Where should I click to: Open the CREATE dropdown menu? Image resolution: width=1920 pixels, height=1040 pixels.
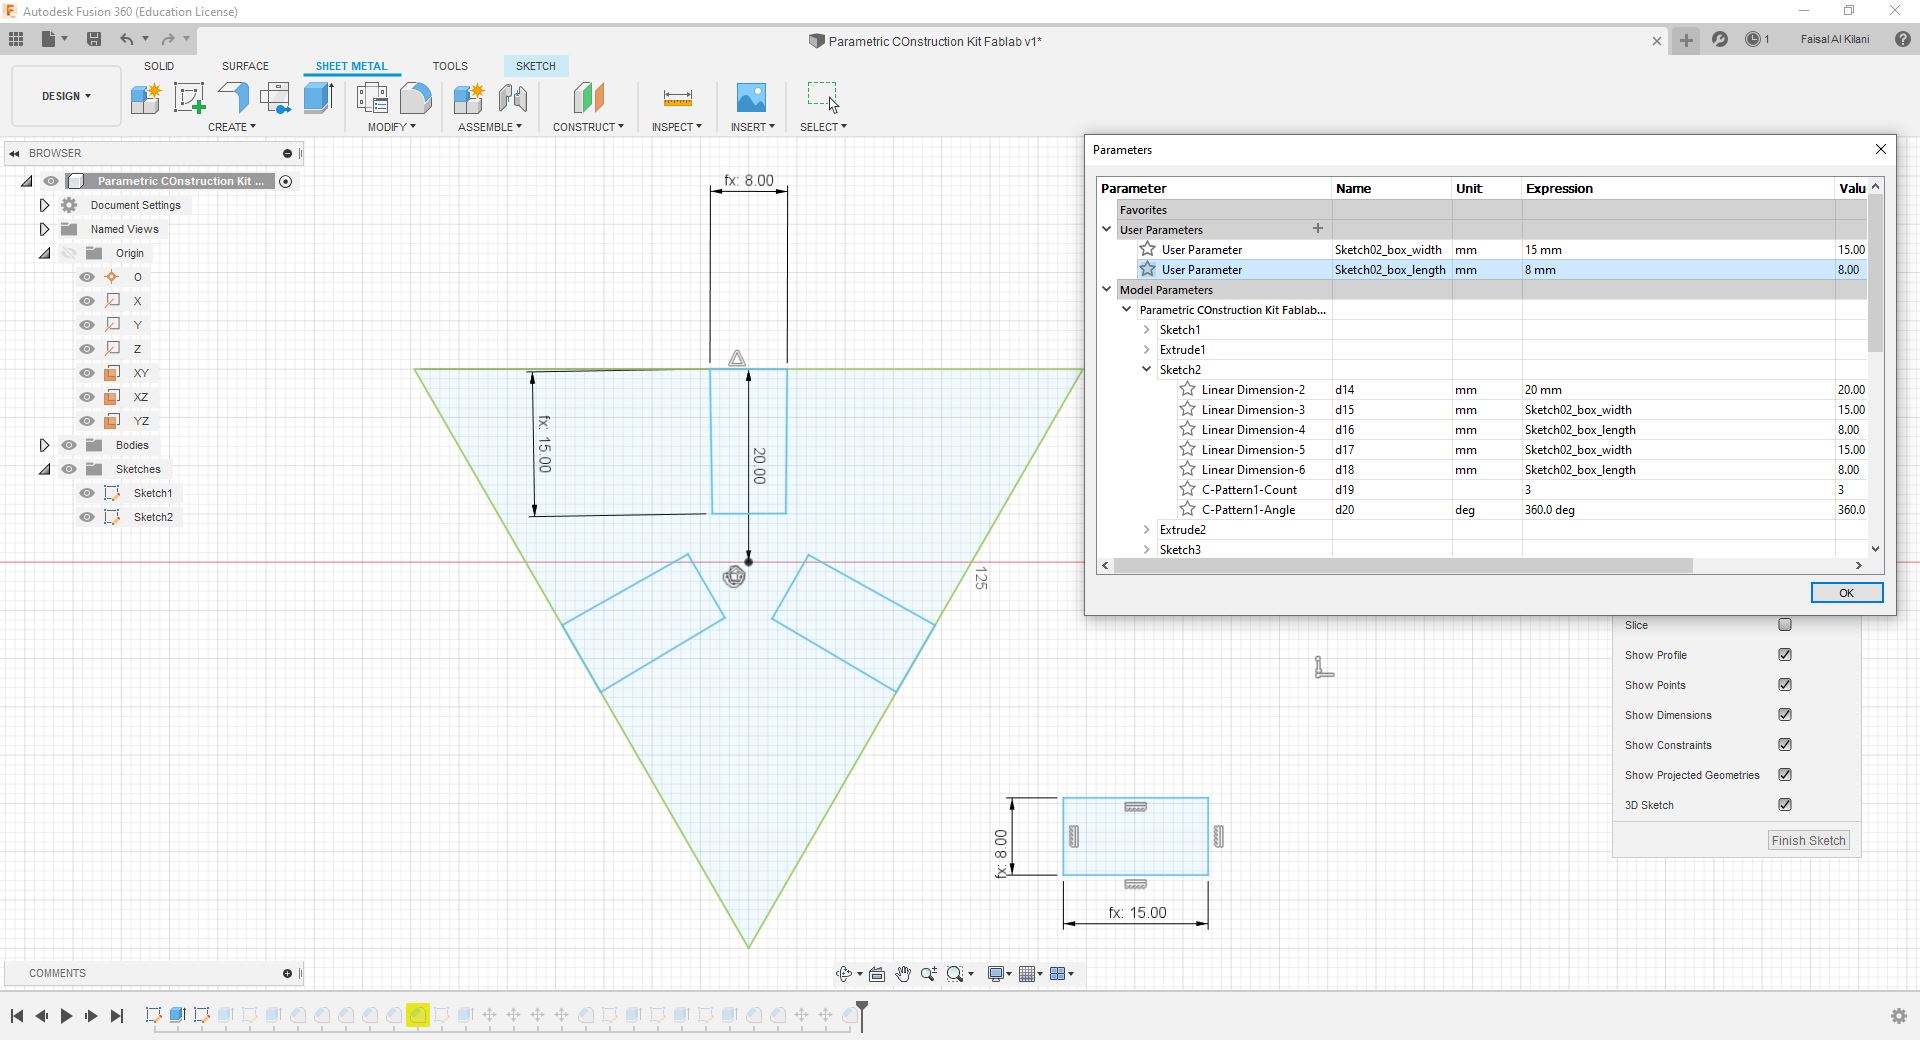tap(232, 127)
